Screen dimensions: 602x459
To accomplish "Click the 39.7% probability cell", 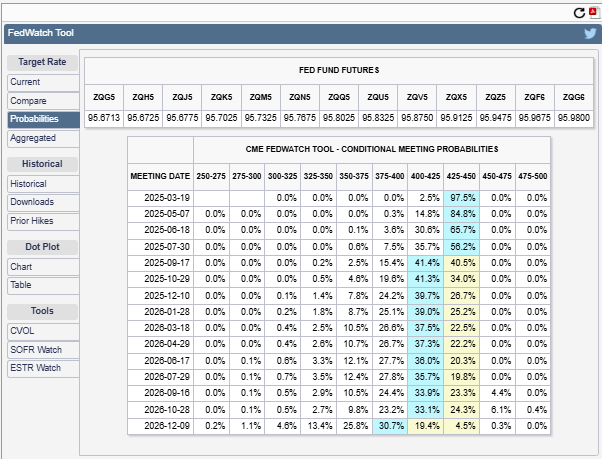I will (x=426, y=296).
